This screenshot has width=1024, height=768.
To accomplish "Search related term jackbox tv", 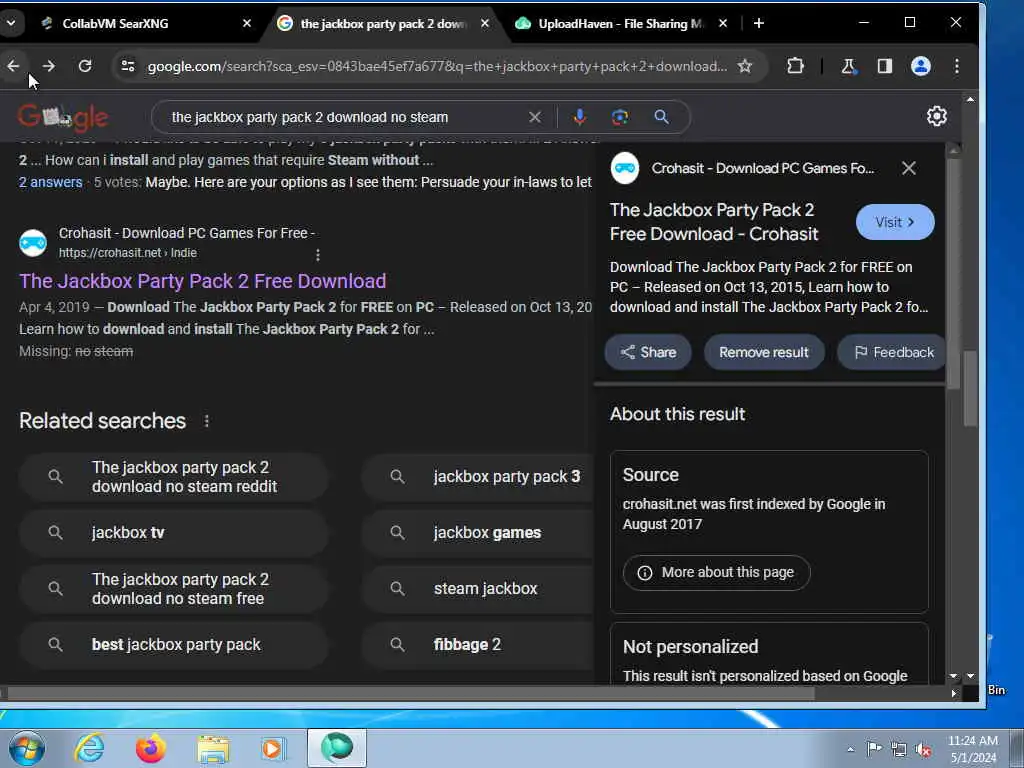I will tap(173, 533).
